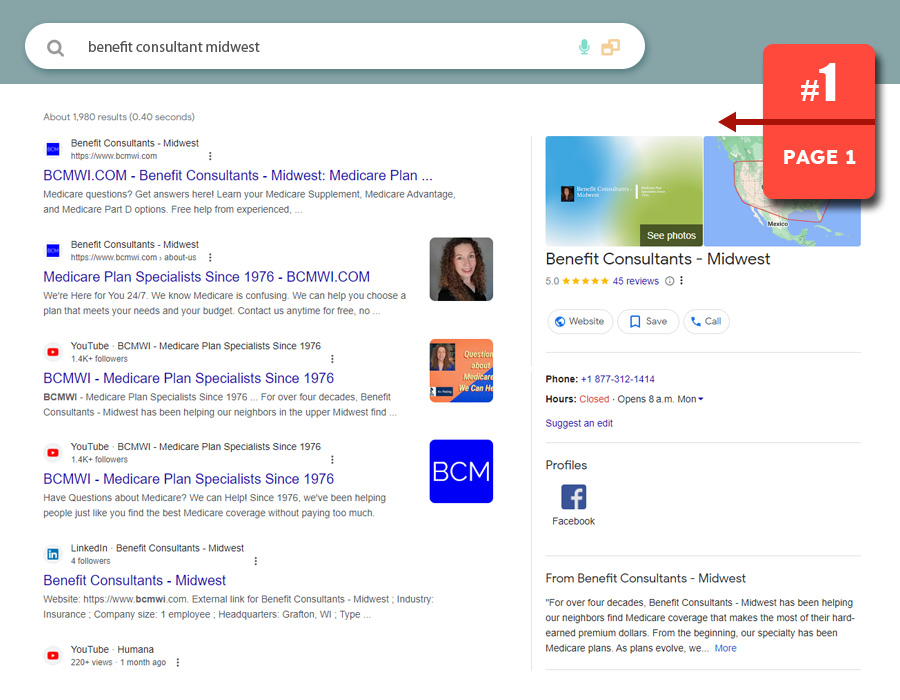This screenshot has height=700, width=900.
Task: Click the woman's portrait thumbnail of about-us result
Action: point(461,269)
